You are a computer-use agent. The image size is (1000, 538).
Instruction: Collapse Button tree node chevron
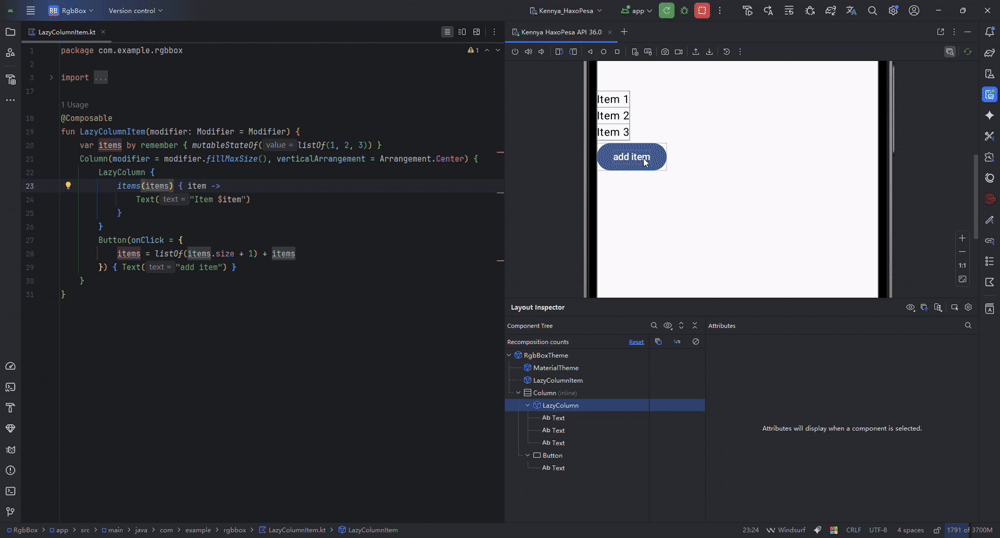527,456
